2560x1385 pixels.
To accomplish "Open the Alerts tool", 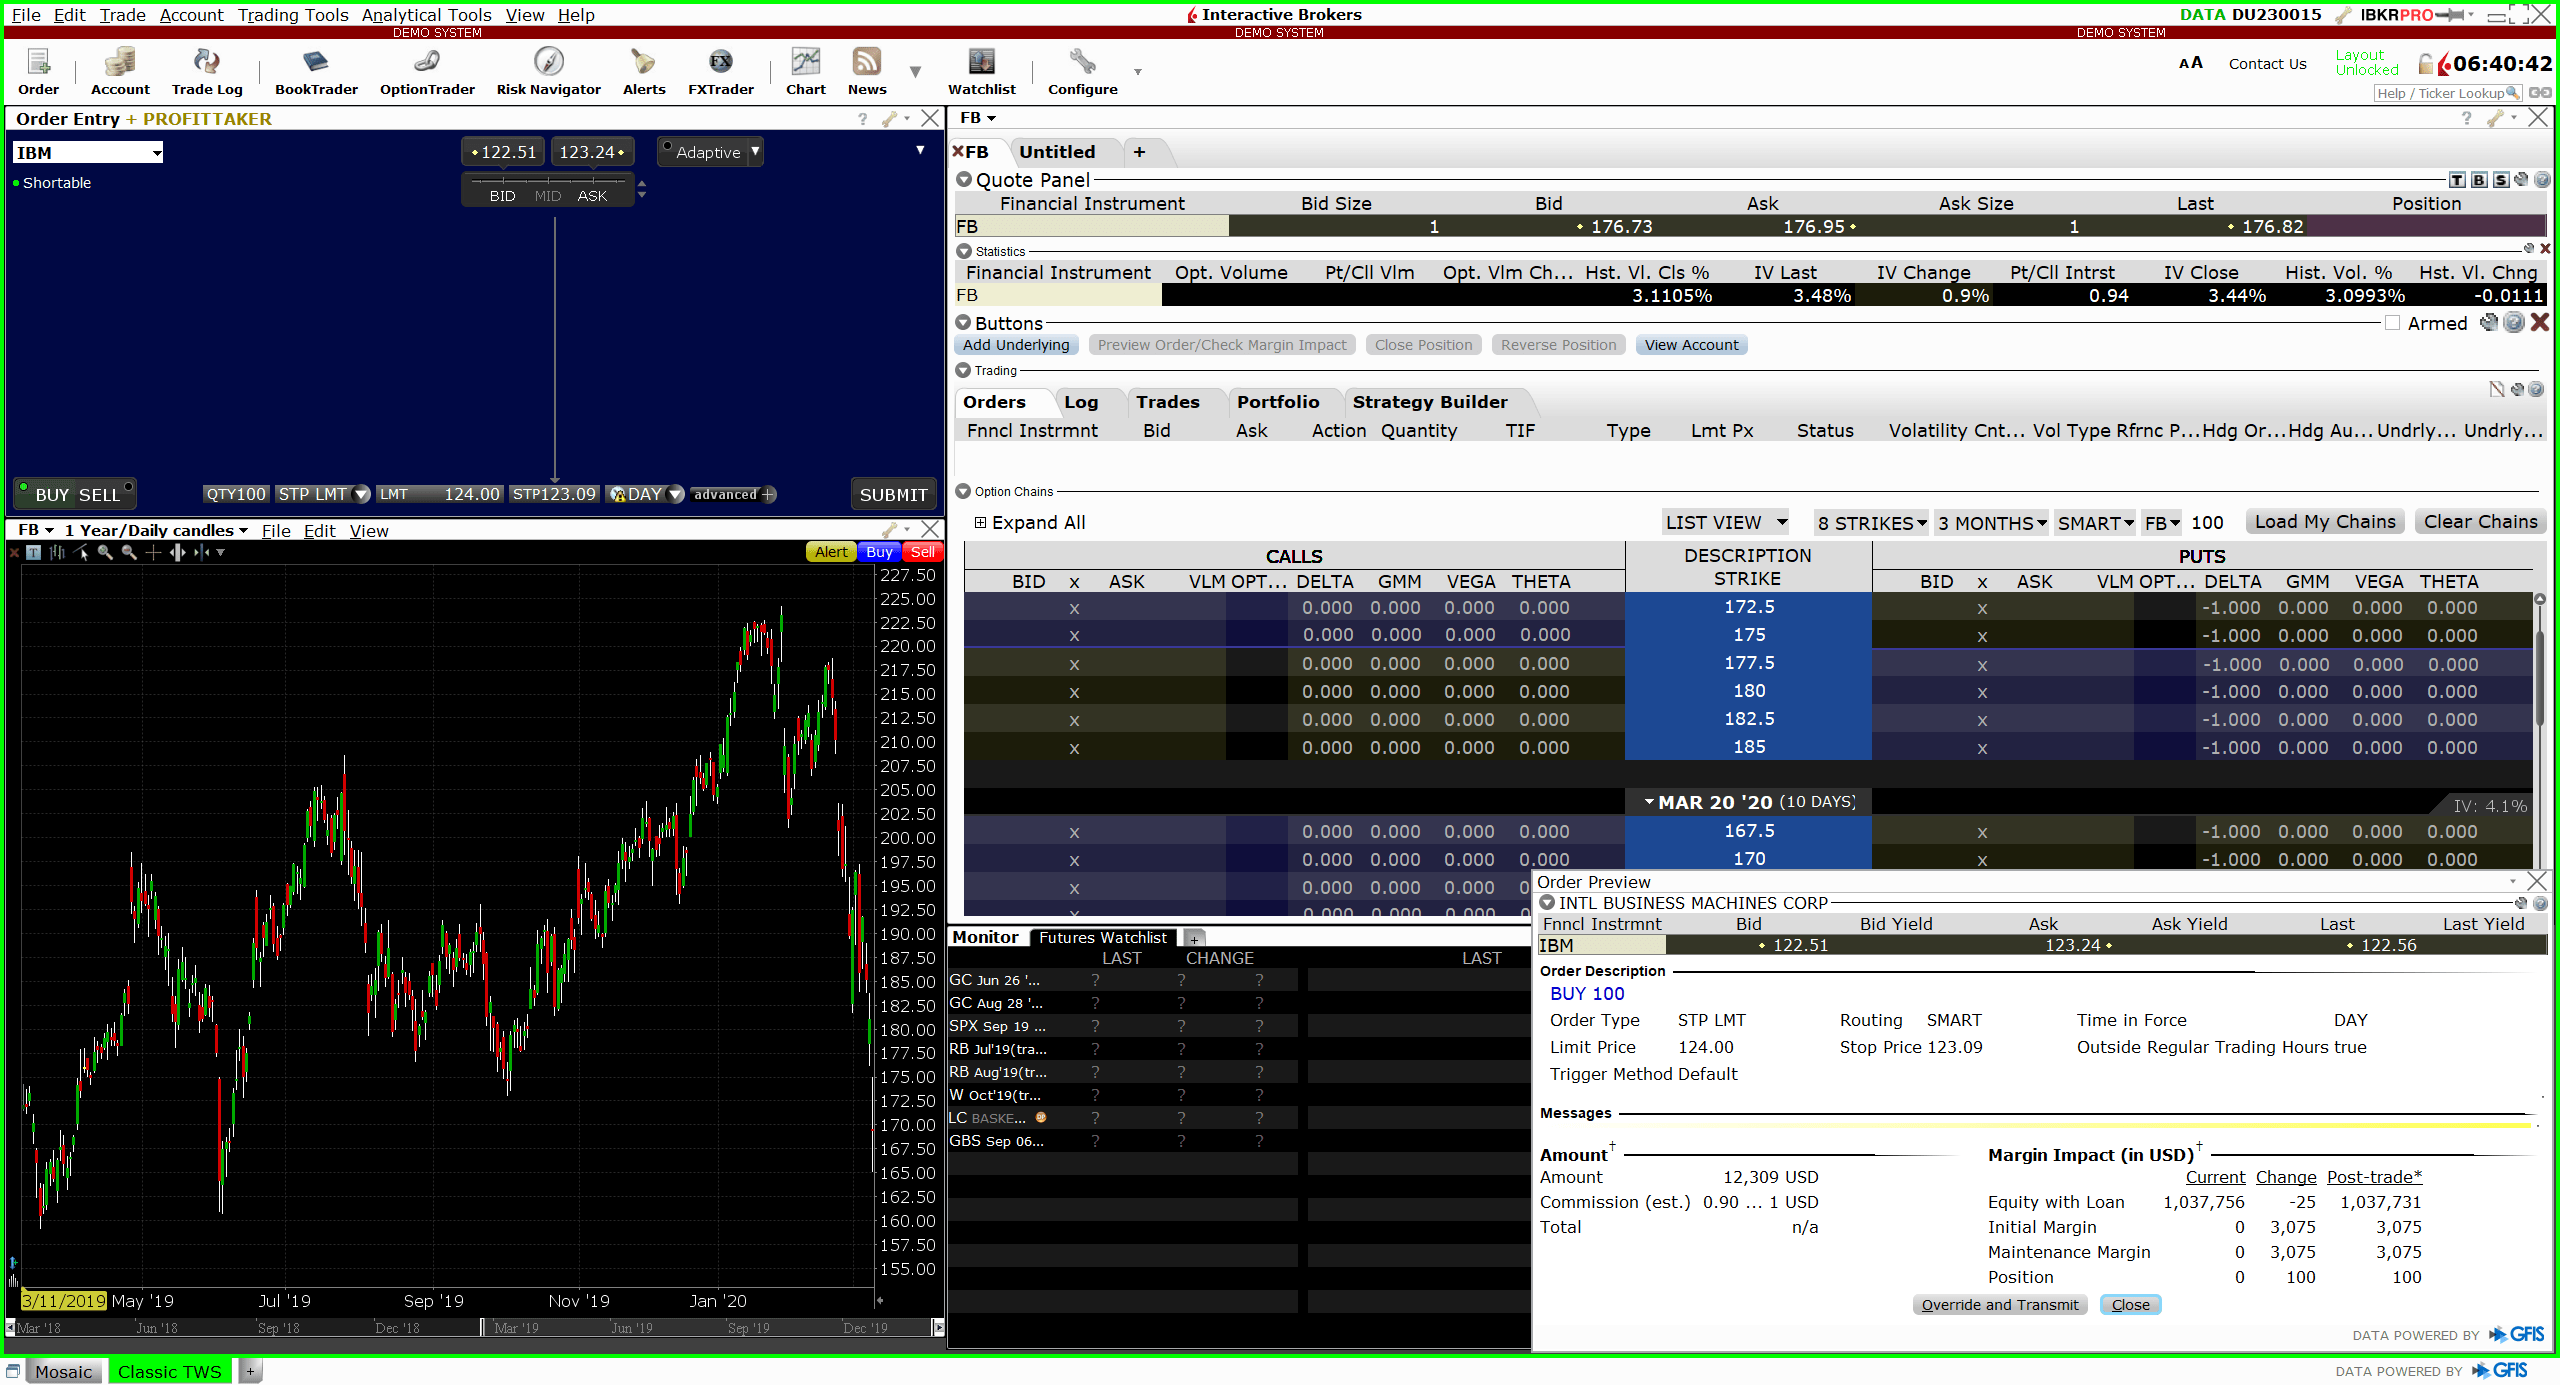I will coord(643,70).
